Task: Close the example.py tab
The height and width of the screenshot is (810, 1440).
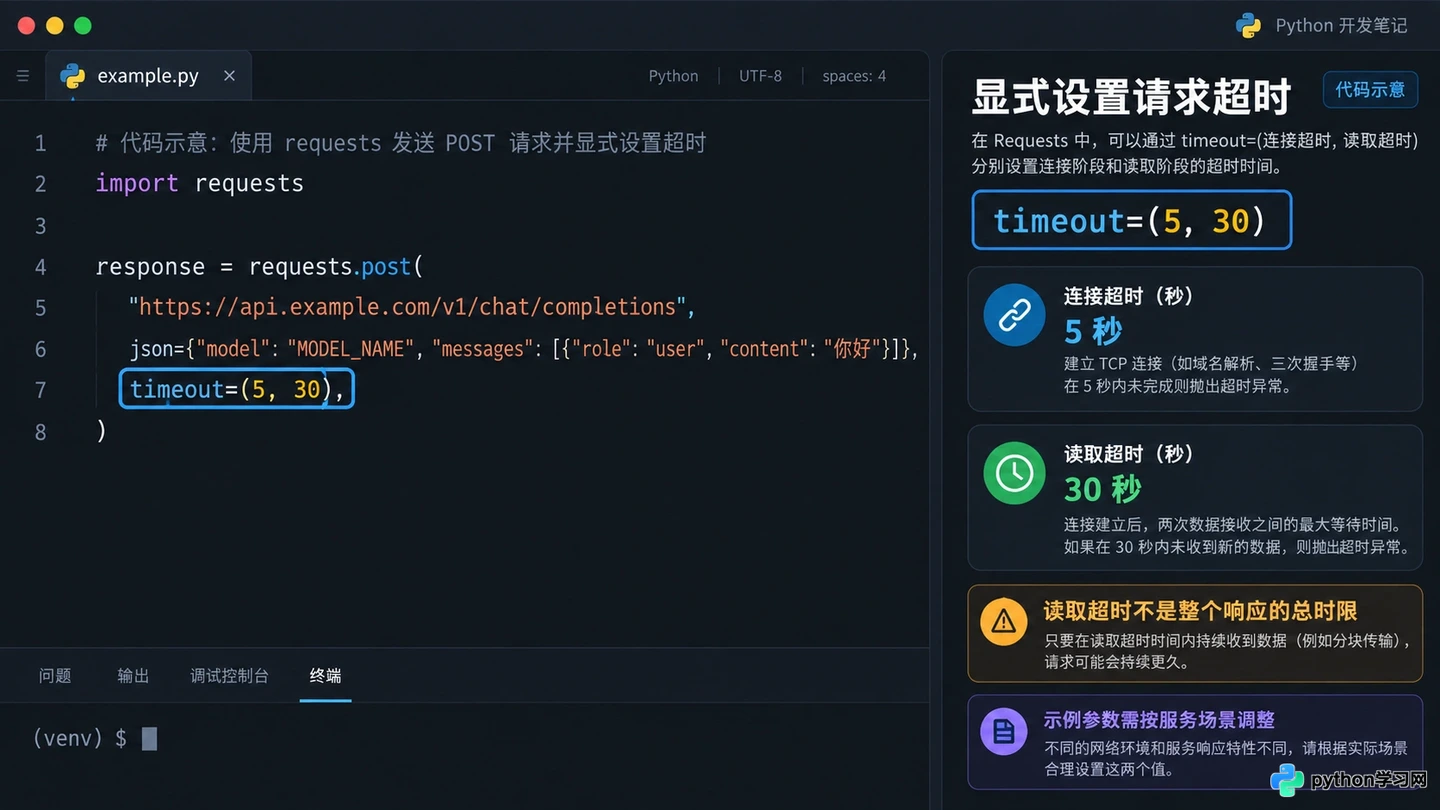Action: coord(229,76)
